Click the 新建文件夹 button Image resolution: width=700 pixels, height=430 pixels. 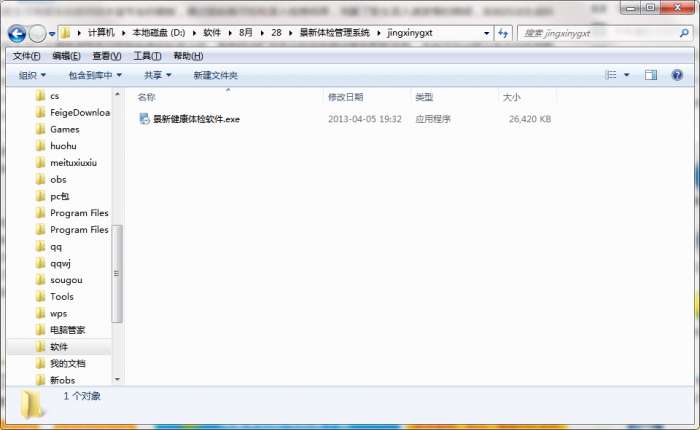[216, 75]
